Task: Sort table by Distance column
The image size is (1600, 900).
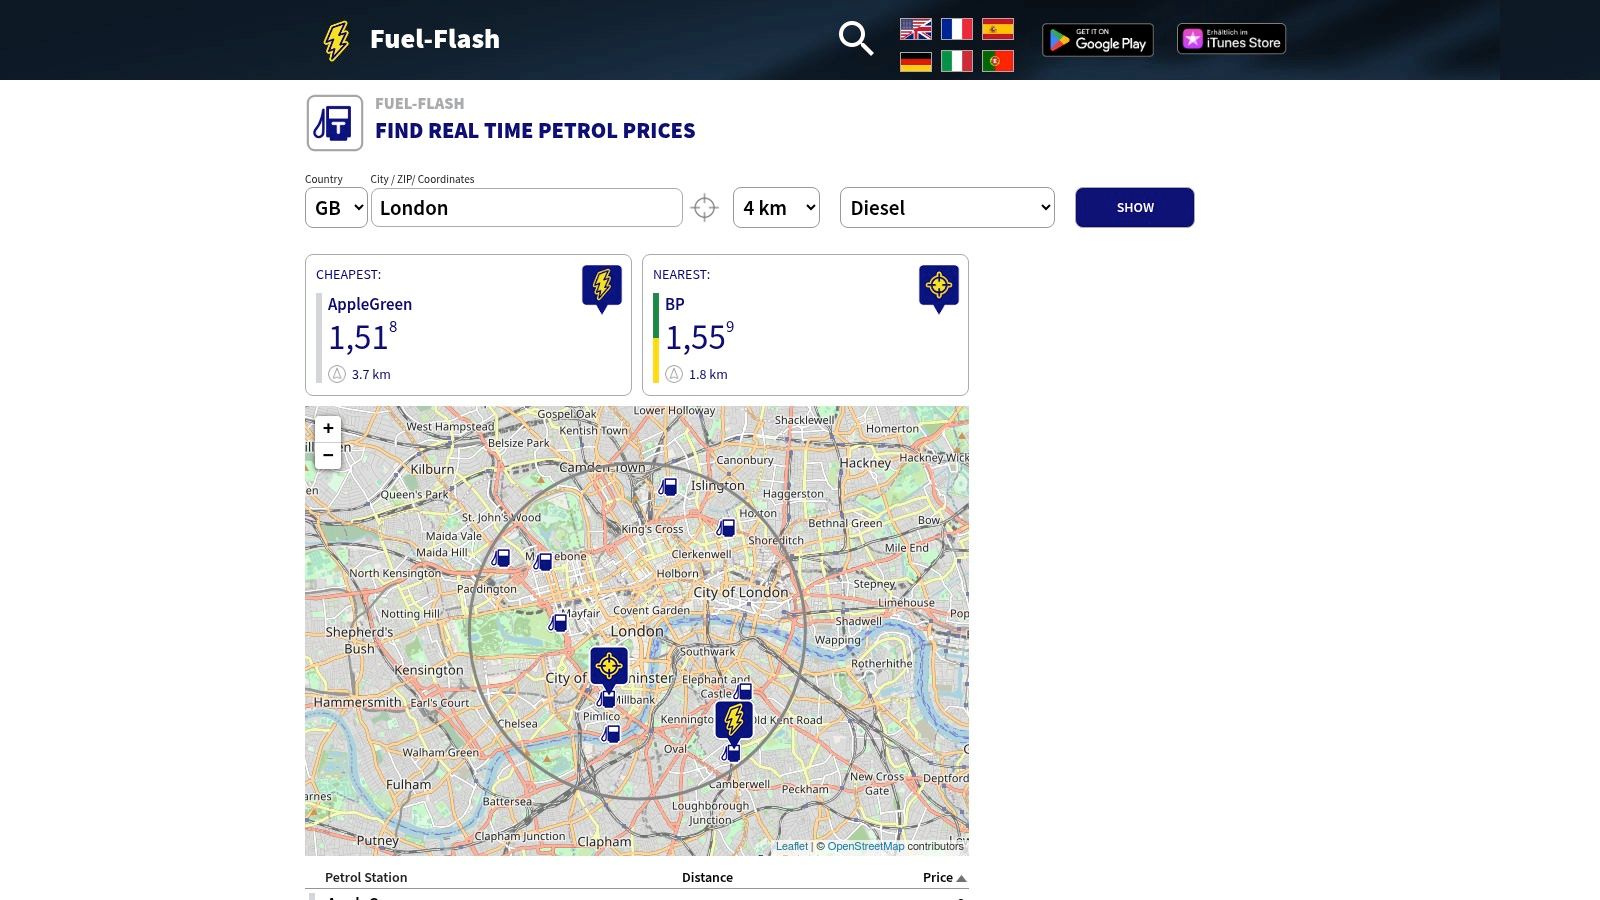Action: point(707,877)
